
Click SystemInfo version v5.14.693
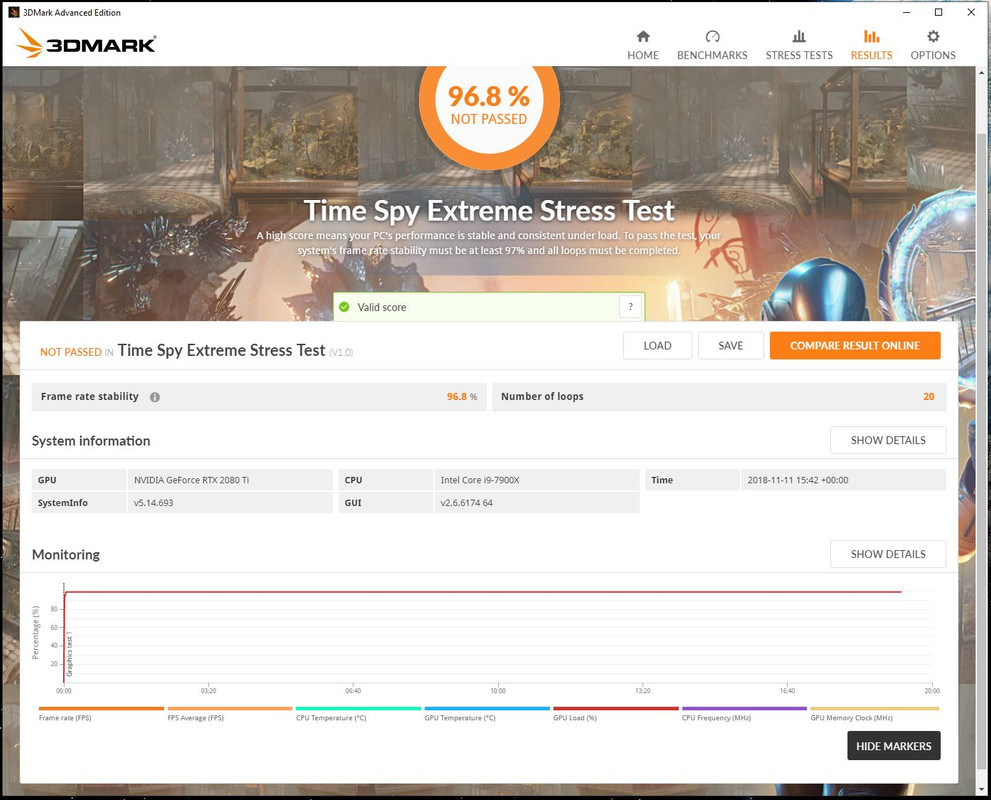pos(154,503)
